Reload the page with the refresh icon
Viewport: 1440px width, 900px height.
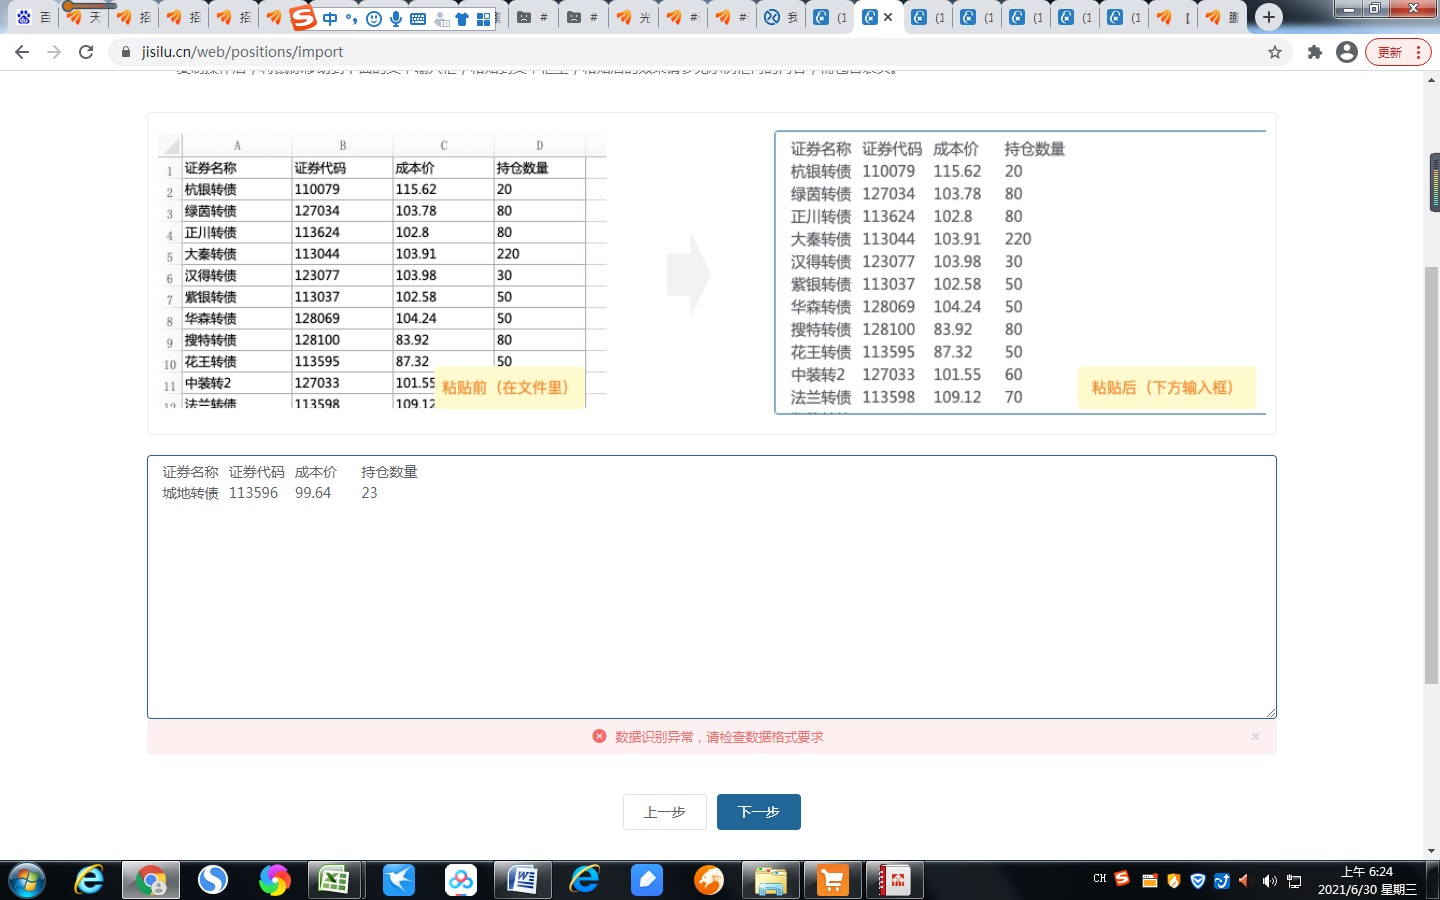coord(86,52)
